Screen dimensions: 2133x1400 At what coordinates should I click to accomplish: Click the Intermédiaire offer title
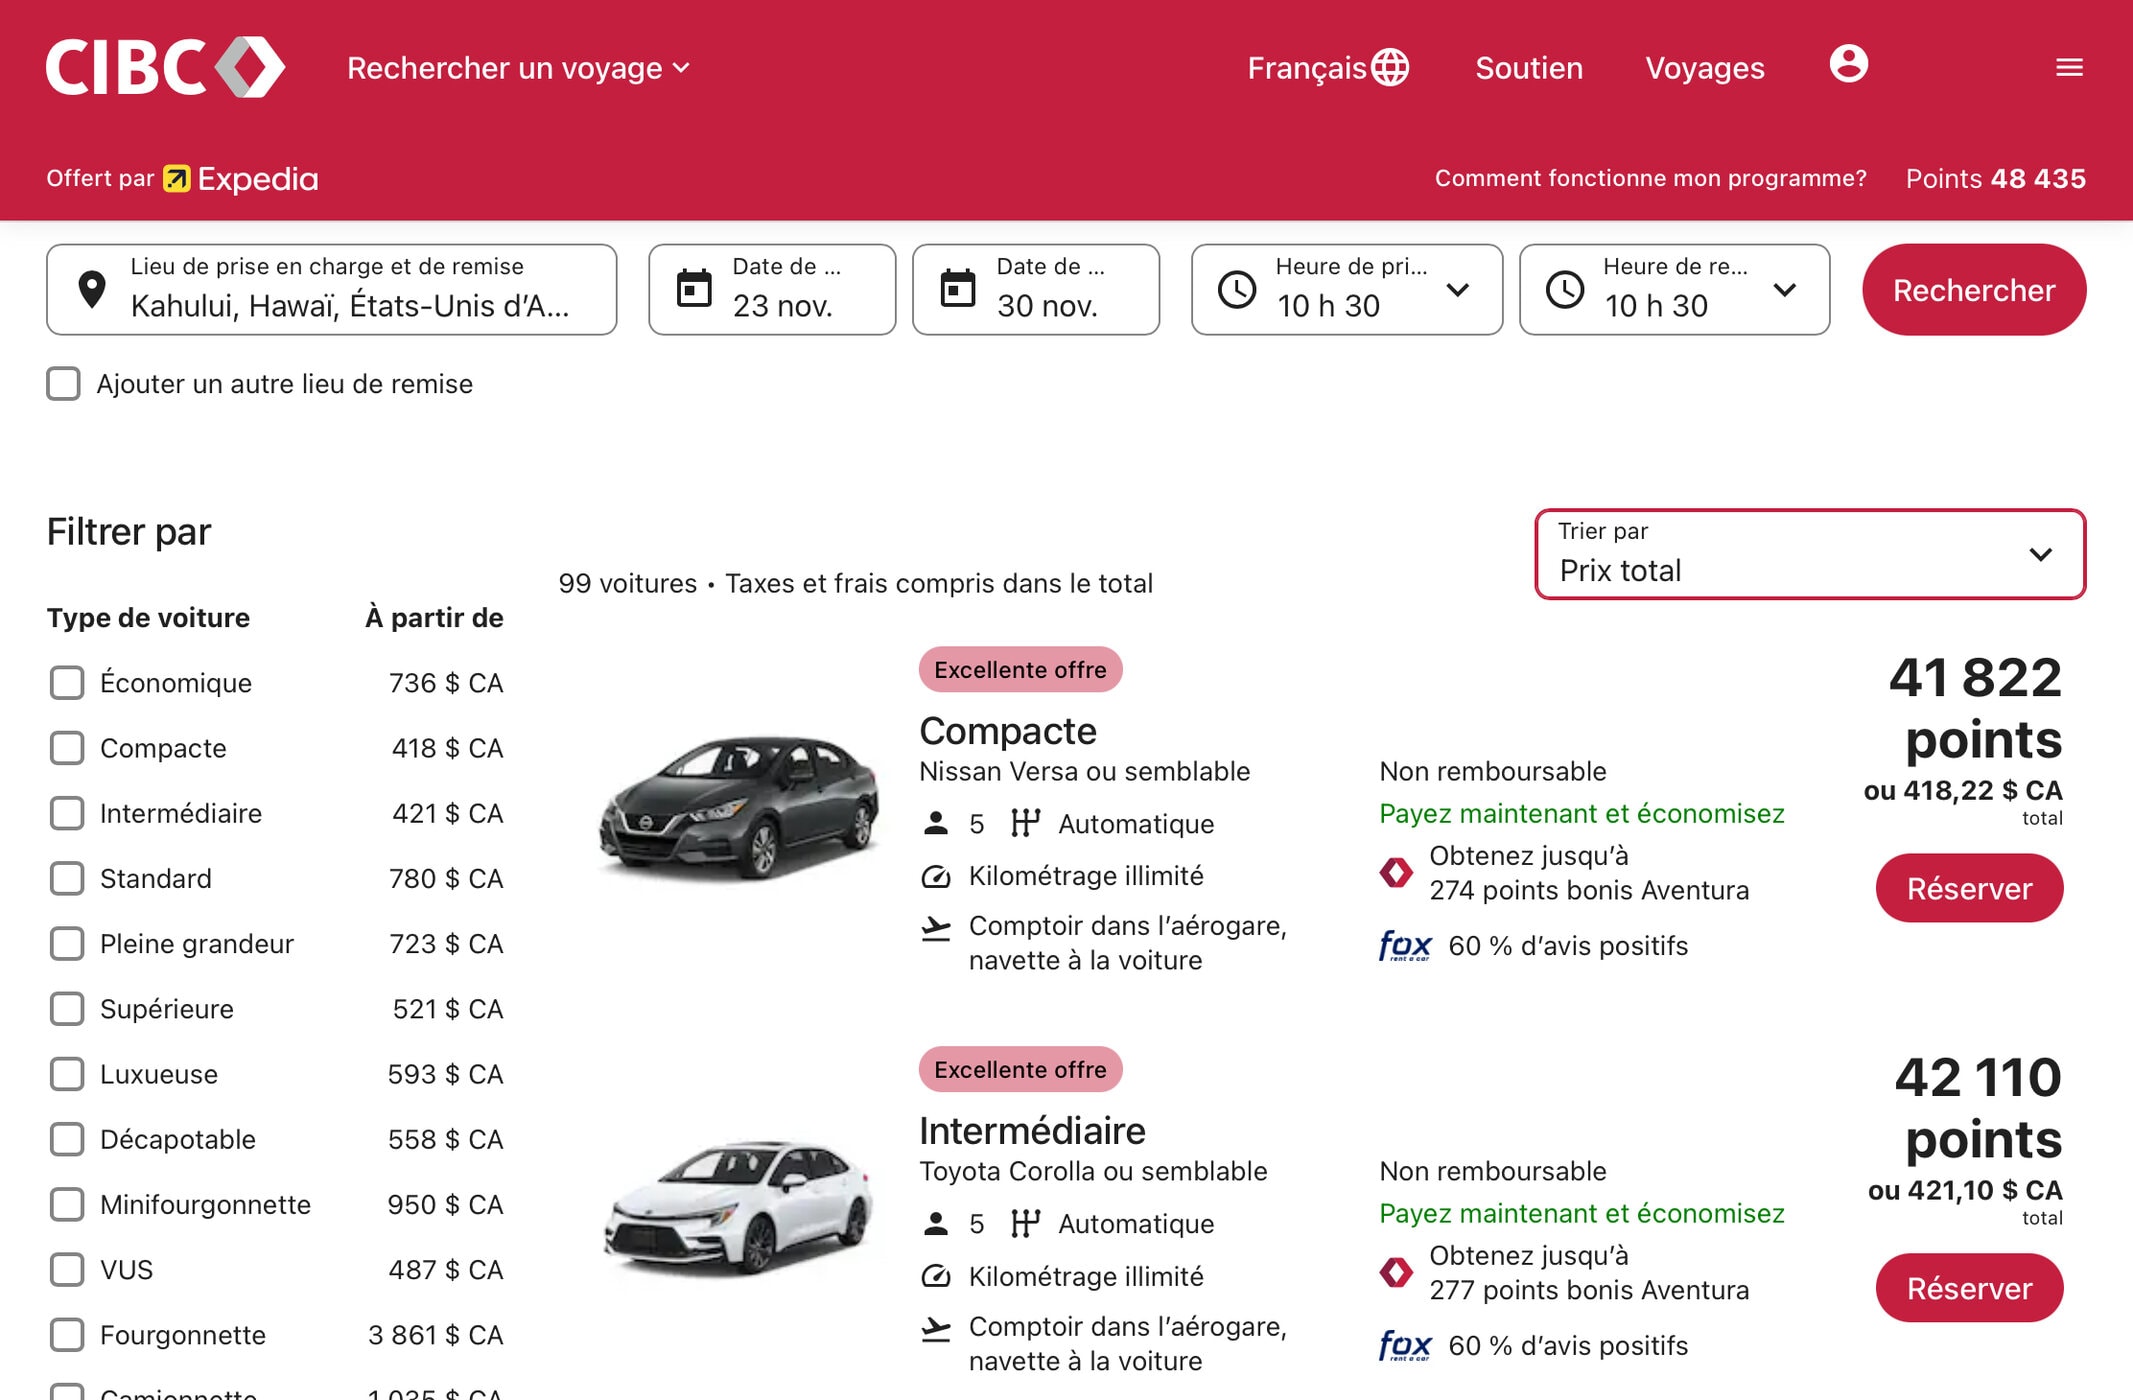pos(1032,1131)
